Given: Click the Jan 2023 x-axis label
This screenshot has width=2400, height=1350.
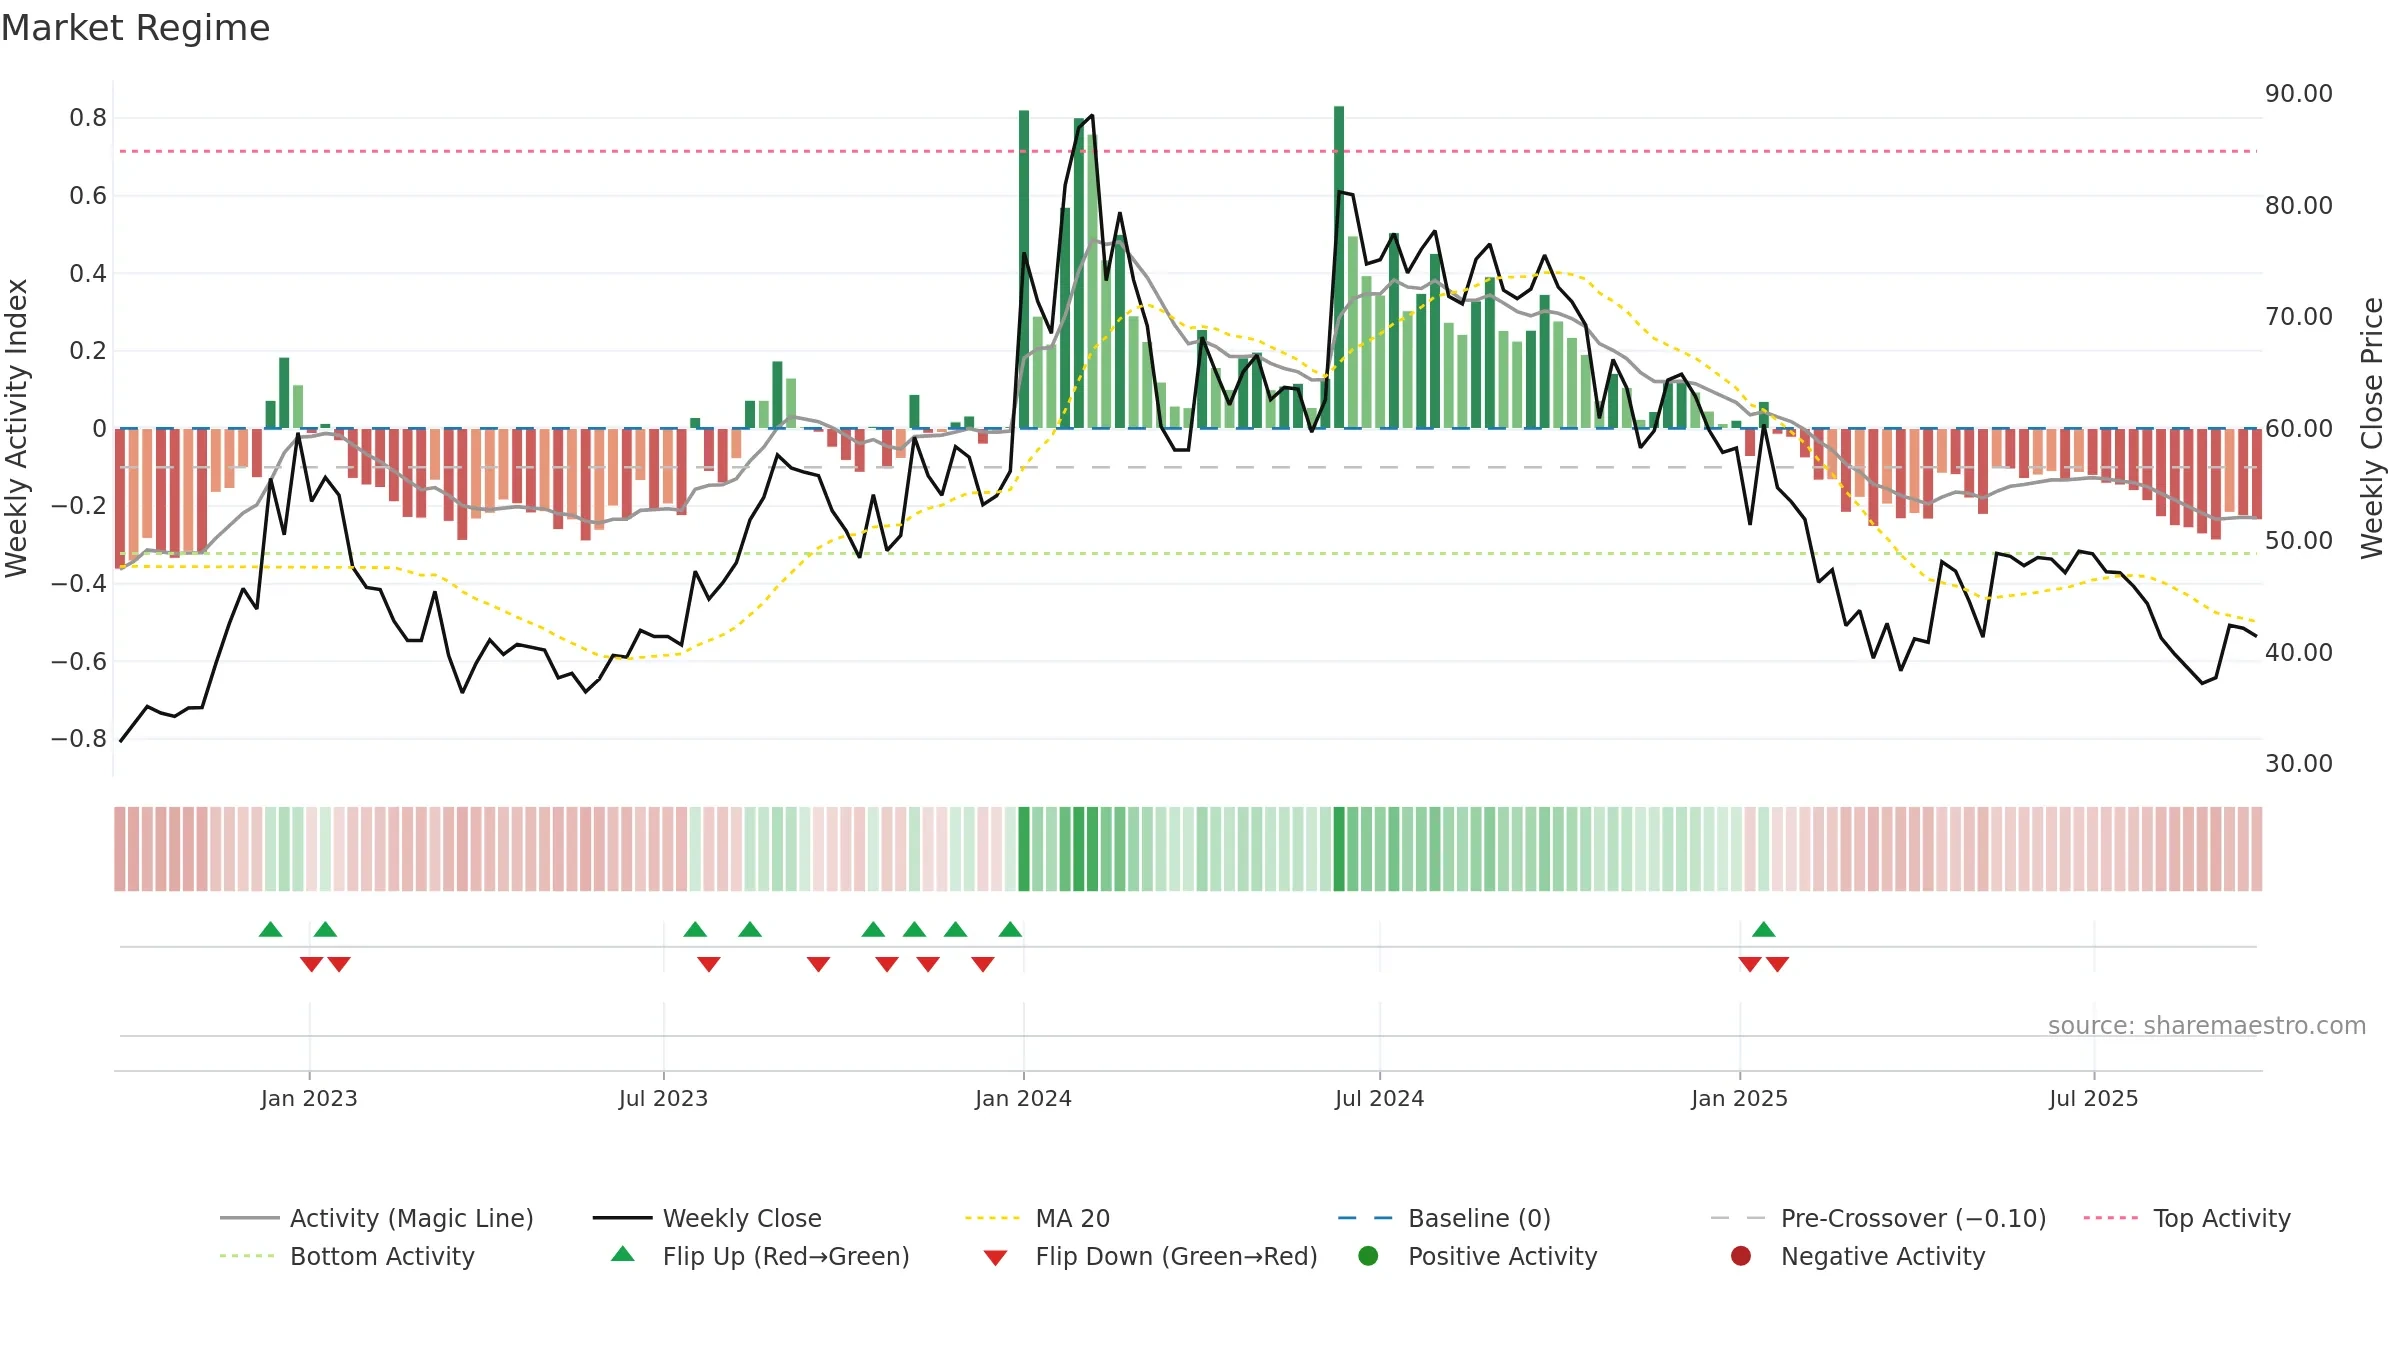Looking at the screenshot, I should coord(309,1098).
